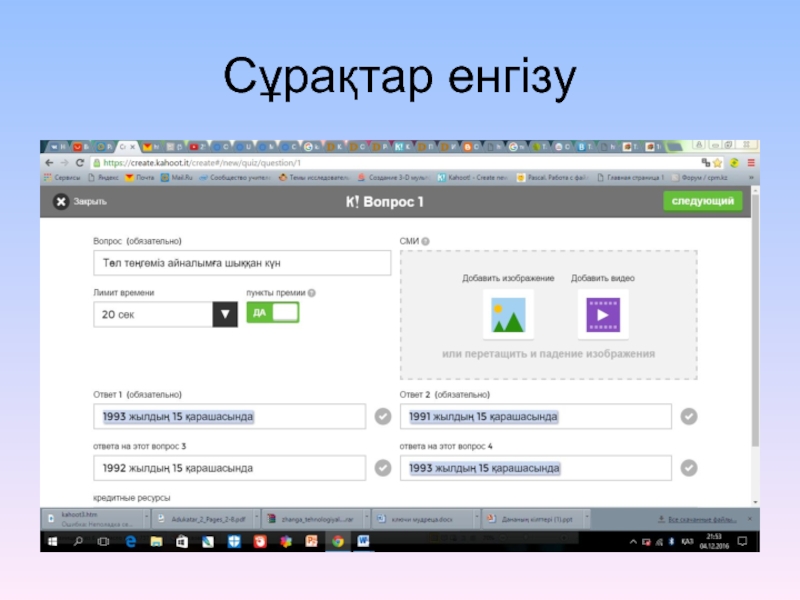
Task: Mark answer 4 as correct
Action: coord(689,468)
